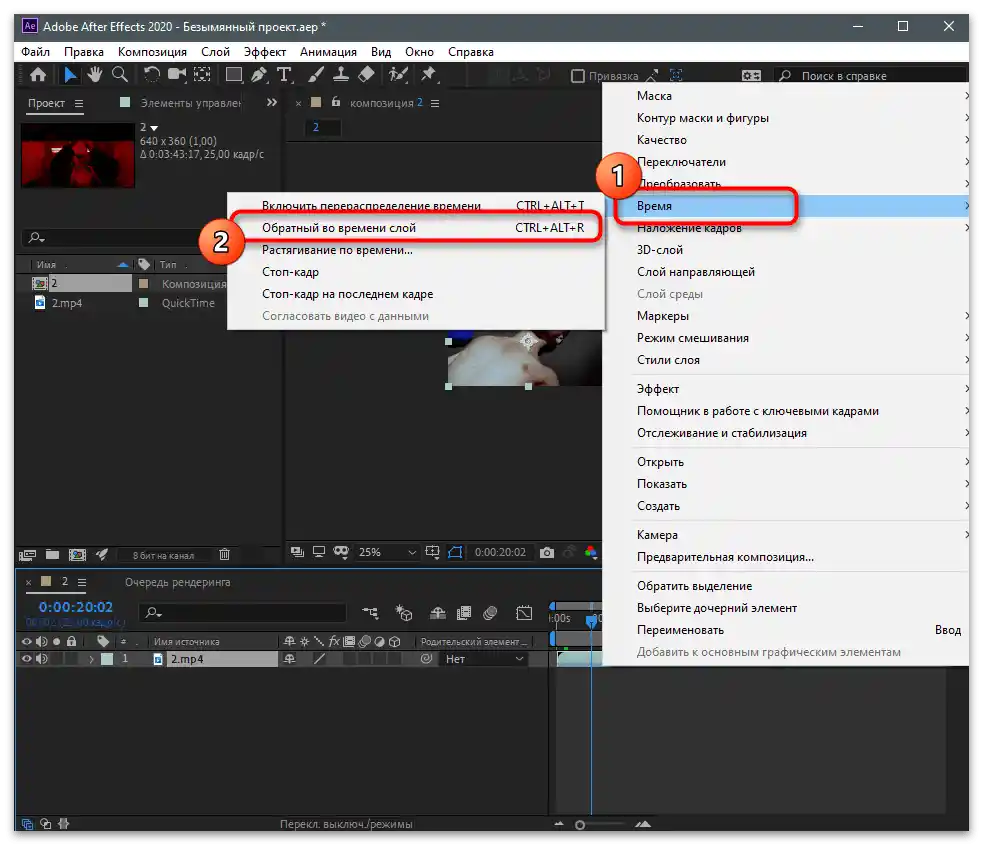This screenshot has height=845, width=983.
Task: Open the композиция 2 panel menu
Action: coord(435,103)
